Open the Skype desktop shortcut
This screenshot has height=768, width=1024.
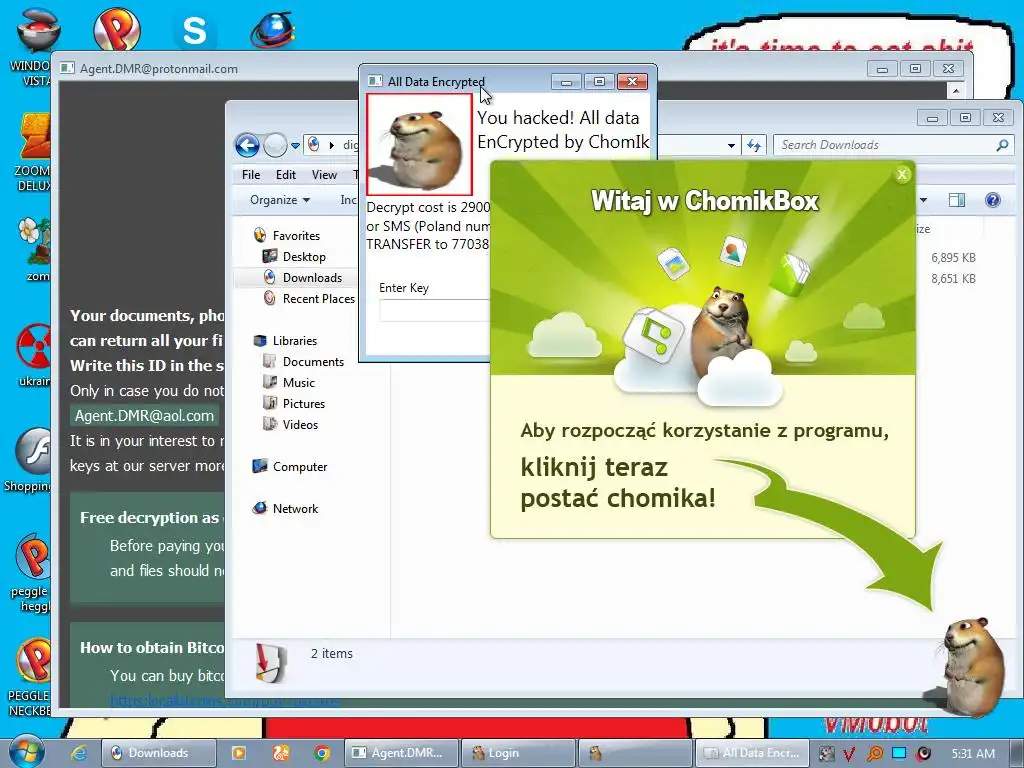[194, 30]
